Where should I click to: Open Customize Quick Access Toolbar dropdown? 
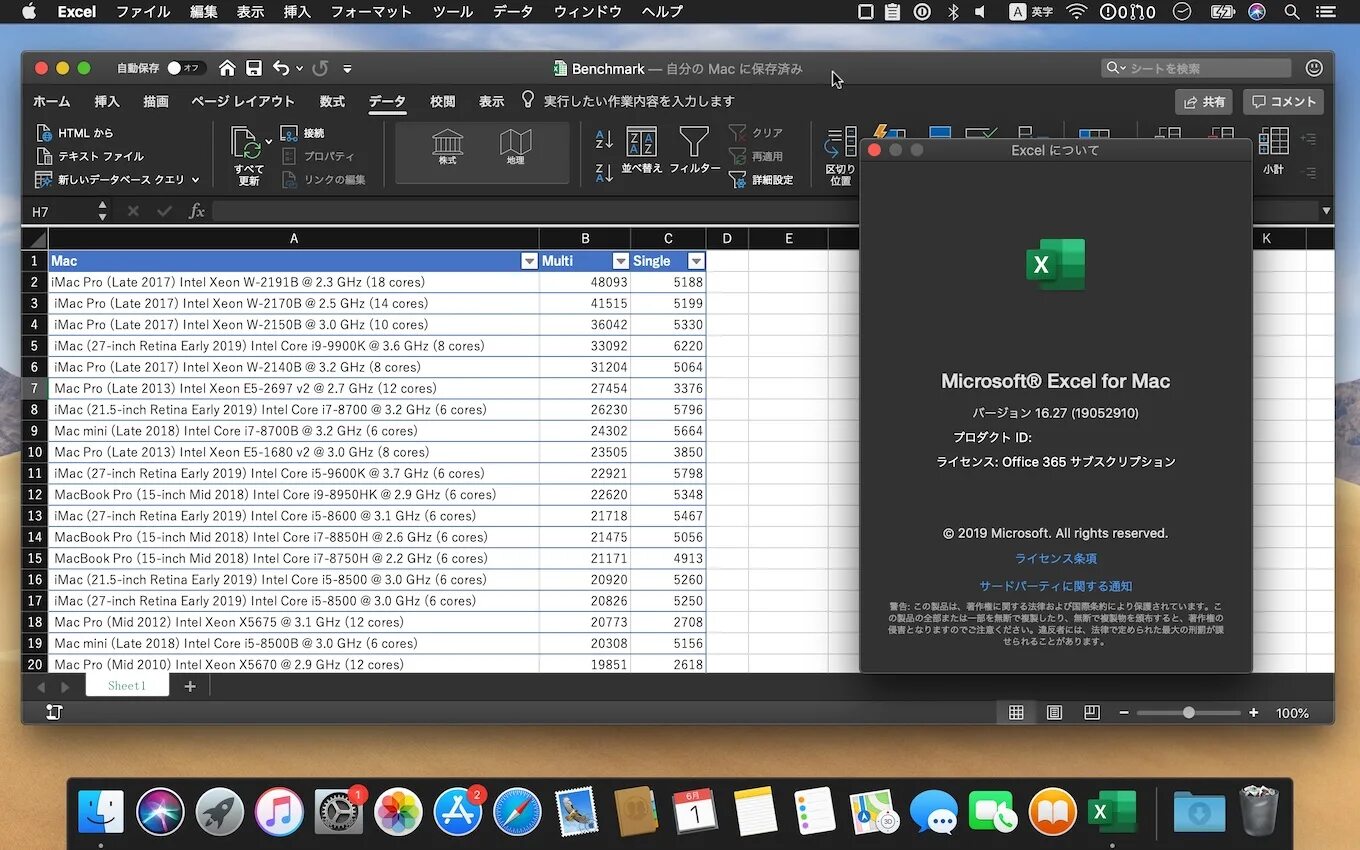347,69
